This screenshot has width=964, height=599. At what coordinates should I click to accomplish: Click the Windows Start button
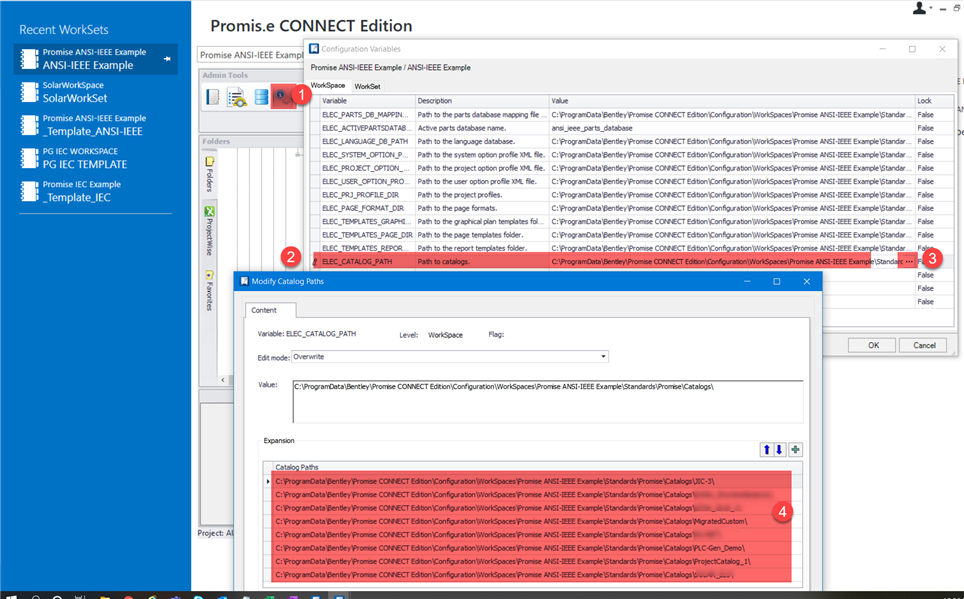coord(10,593)
